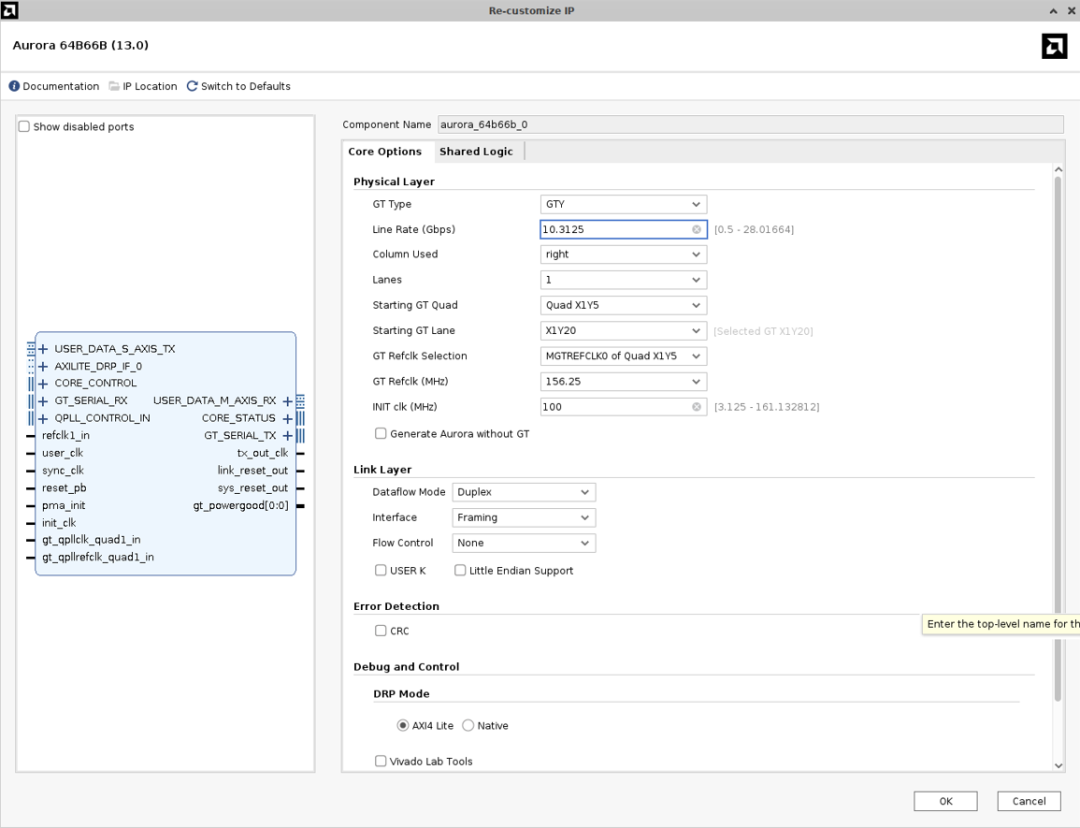The height and width of the screenshot is (828, 1080).
Task: Click the Cancel button
Action: click(x=1028, y=801)
